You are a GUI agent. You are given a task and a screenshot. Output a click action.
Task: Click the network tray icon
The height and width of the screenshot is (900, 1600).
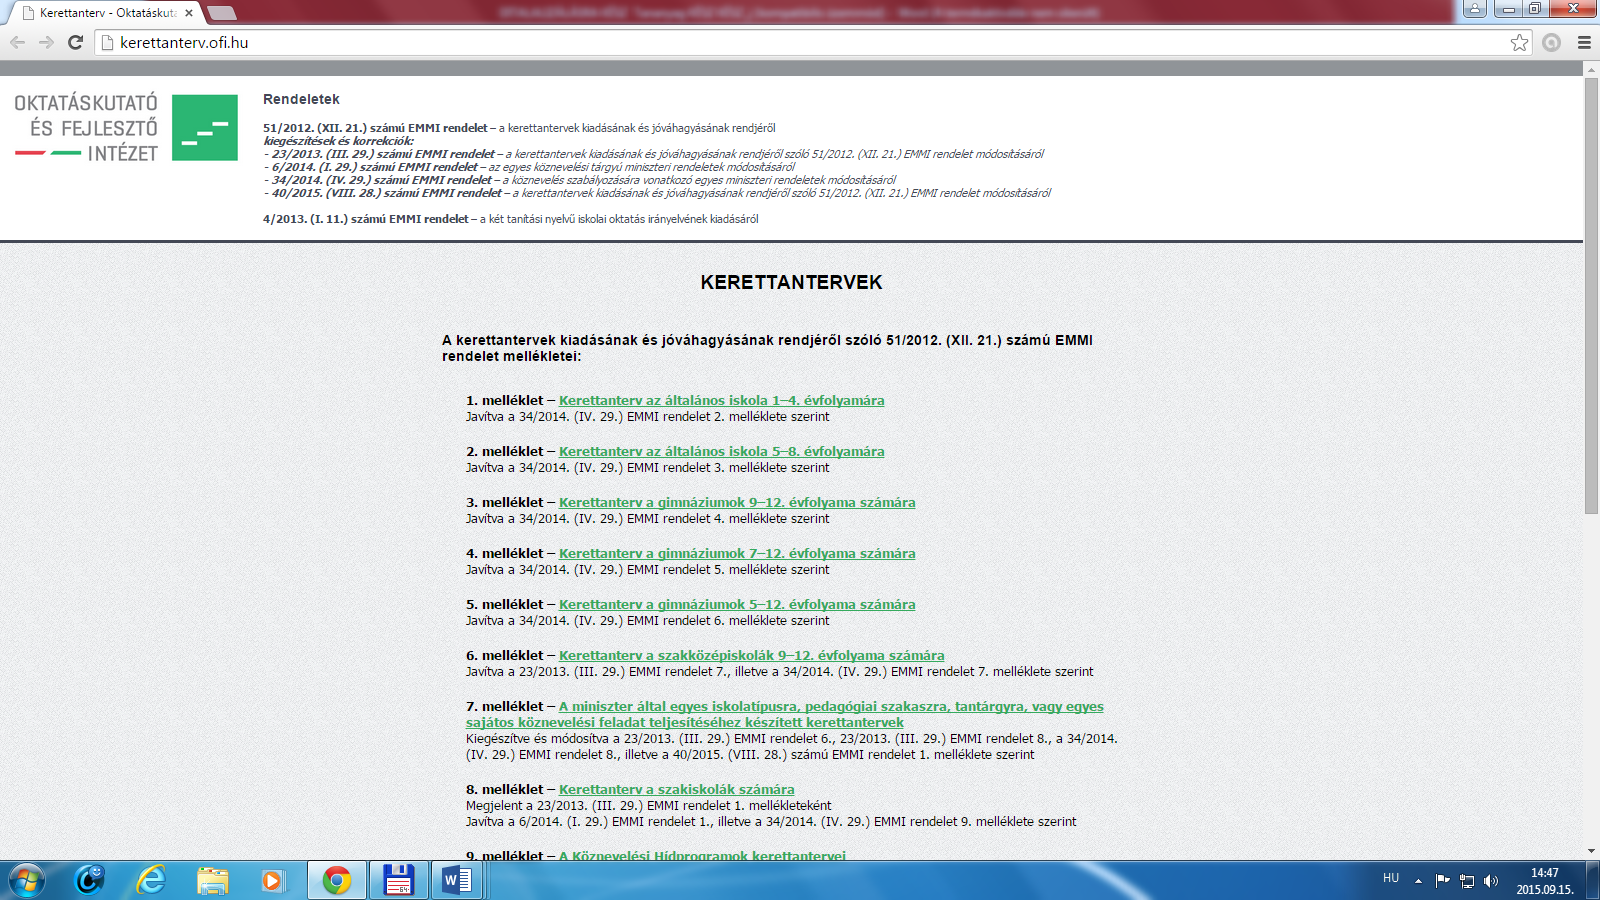click(x=1467, y=881)
